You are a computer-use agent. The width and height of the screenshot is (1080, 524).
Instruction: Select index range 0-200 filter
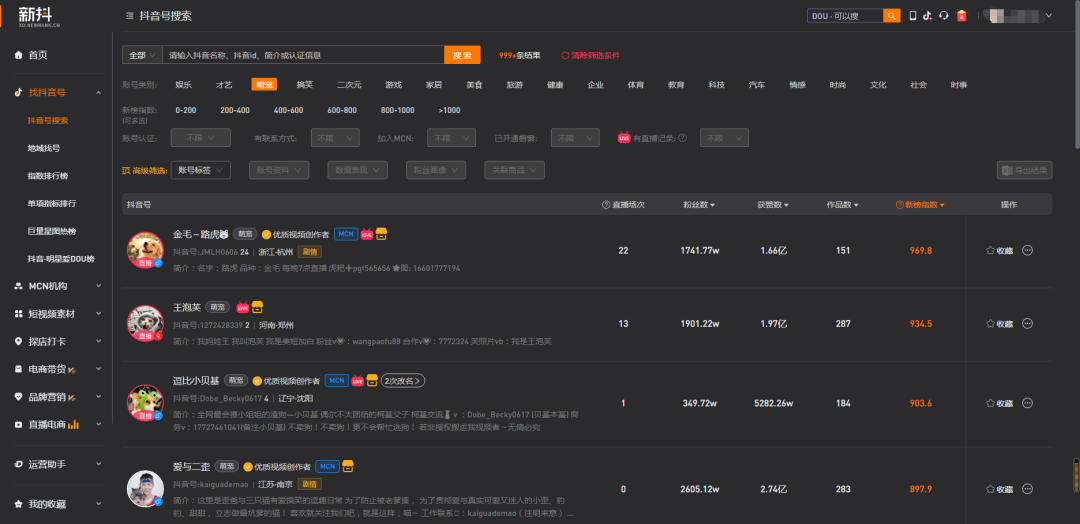point(186,110)
